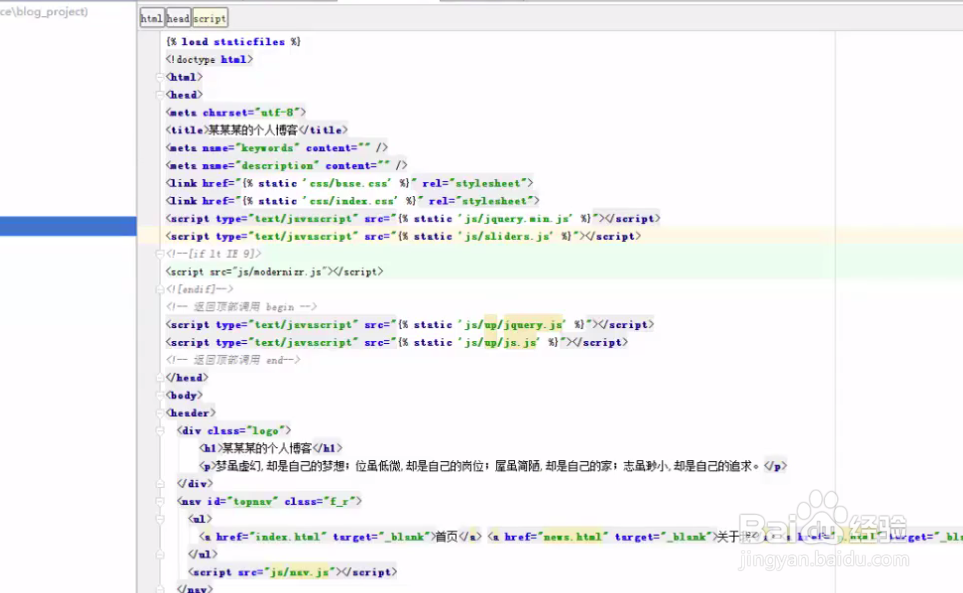
Task: Click the 'js/sliders.js' script line
Action: (403, 236)
